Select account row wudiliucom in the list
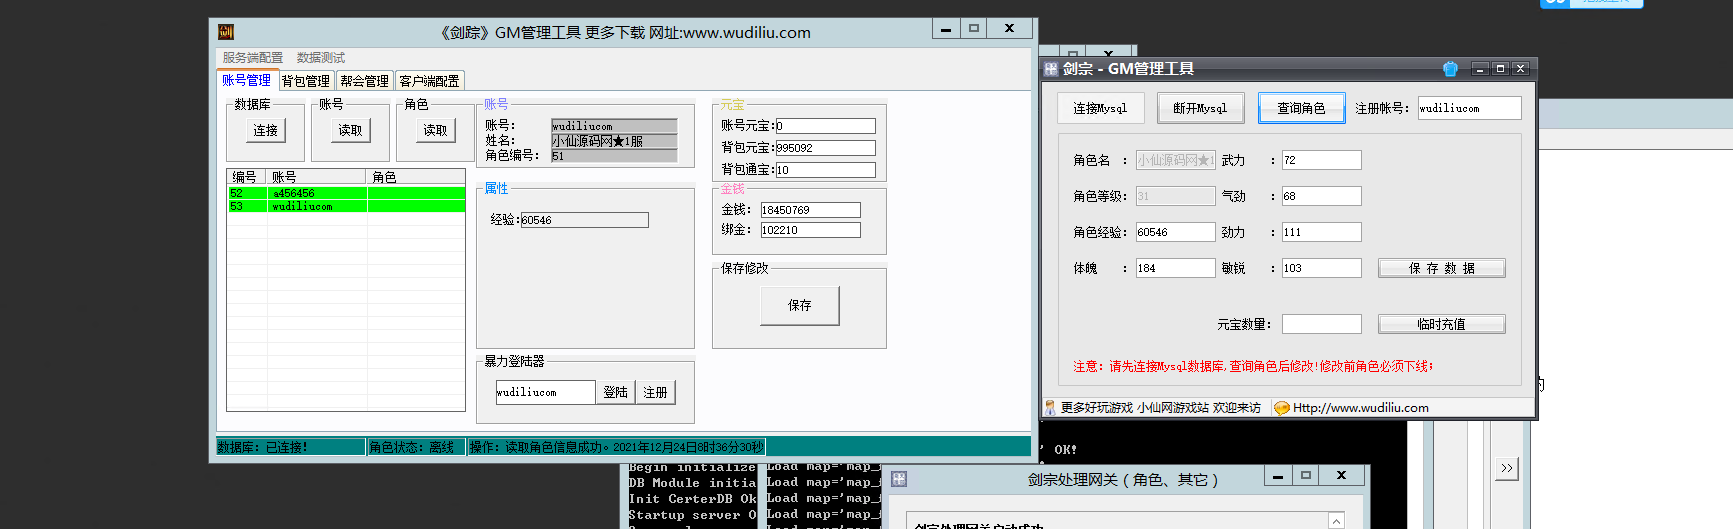This screenshot has width=1733, height=529. click(346, 206)
